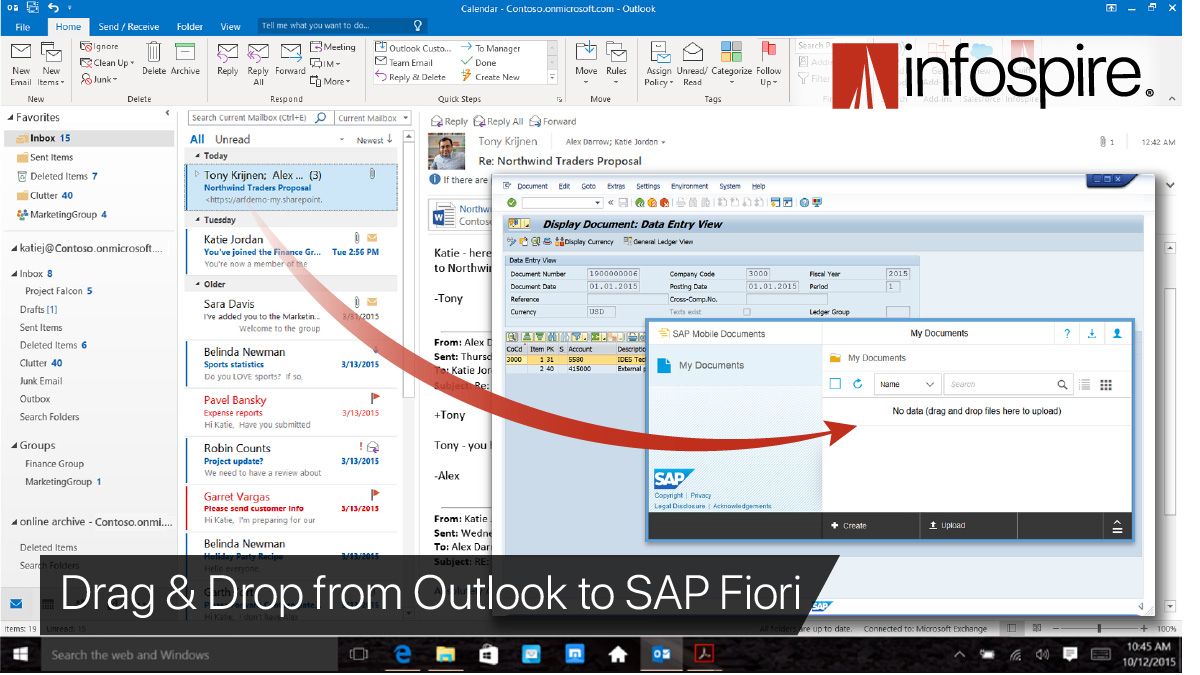Open the File tab in Outlook

(x=23, y=27)
